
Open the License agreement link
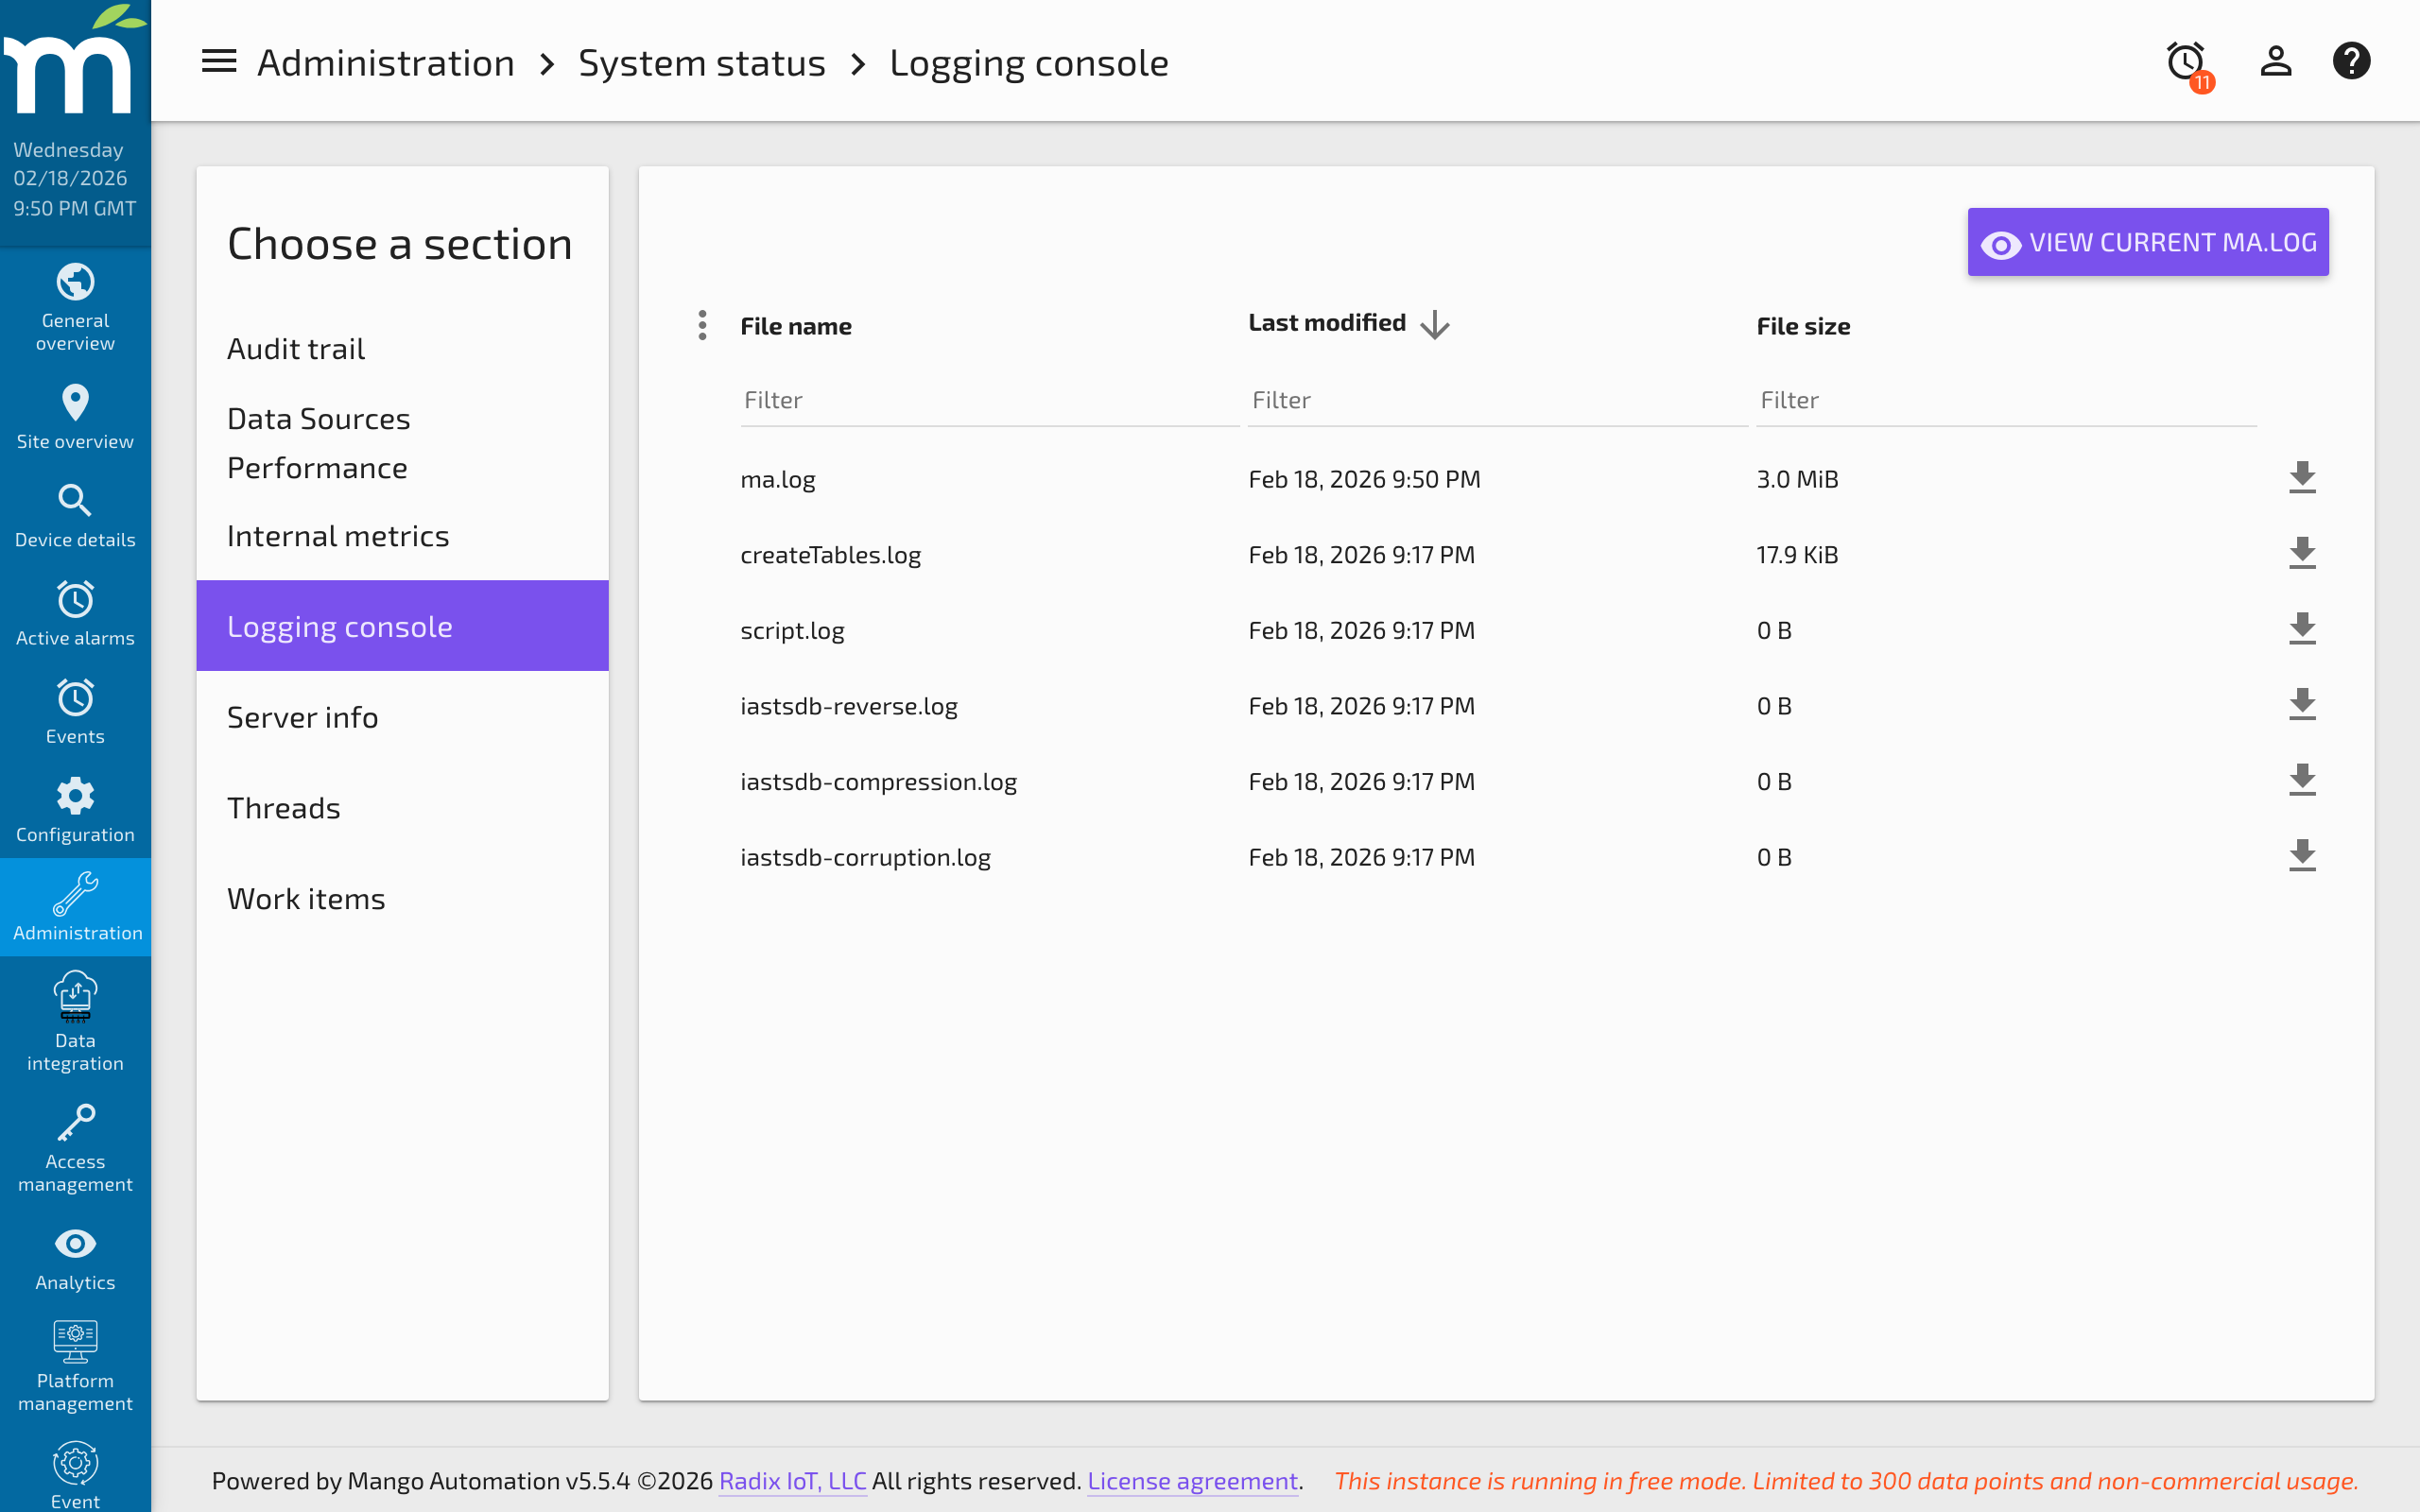tap(1191, 1481)
